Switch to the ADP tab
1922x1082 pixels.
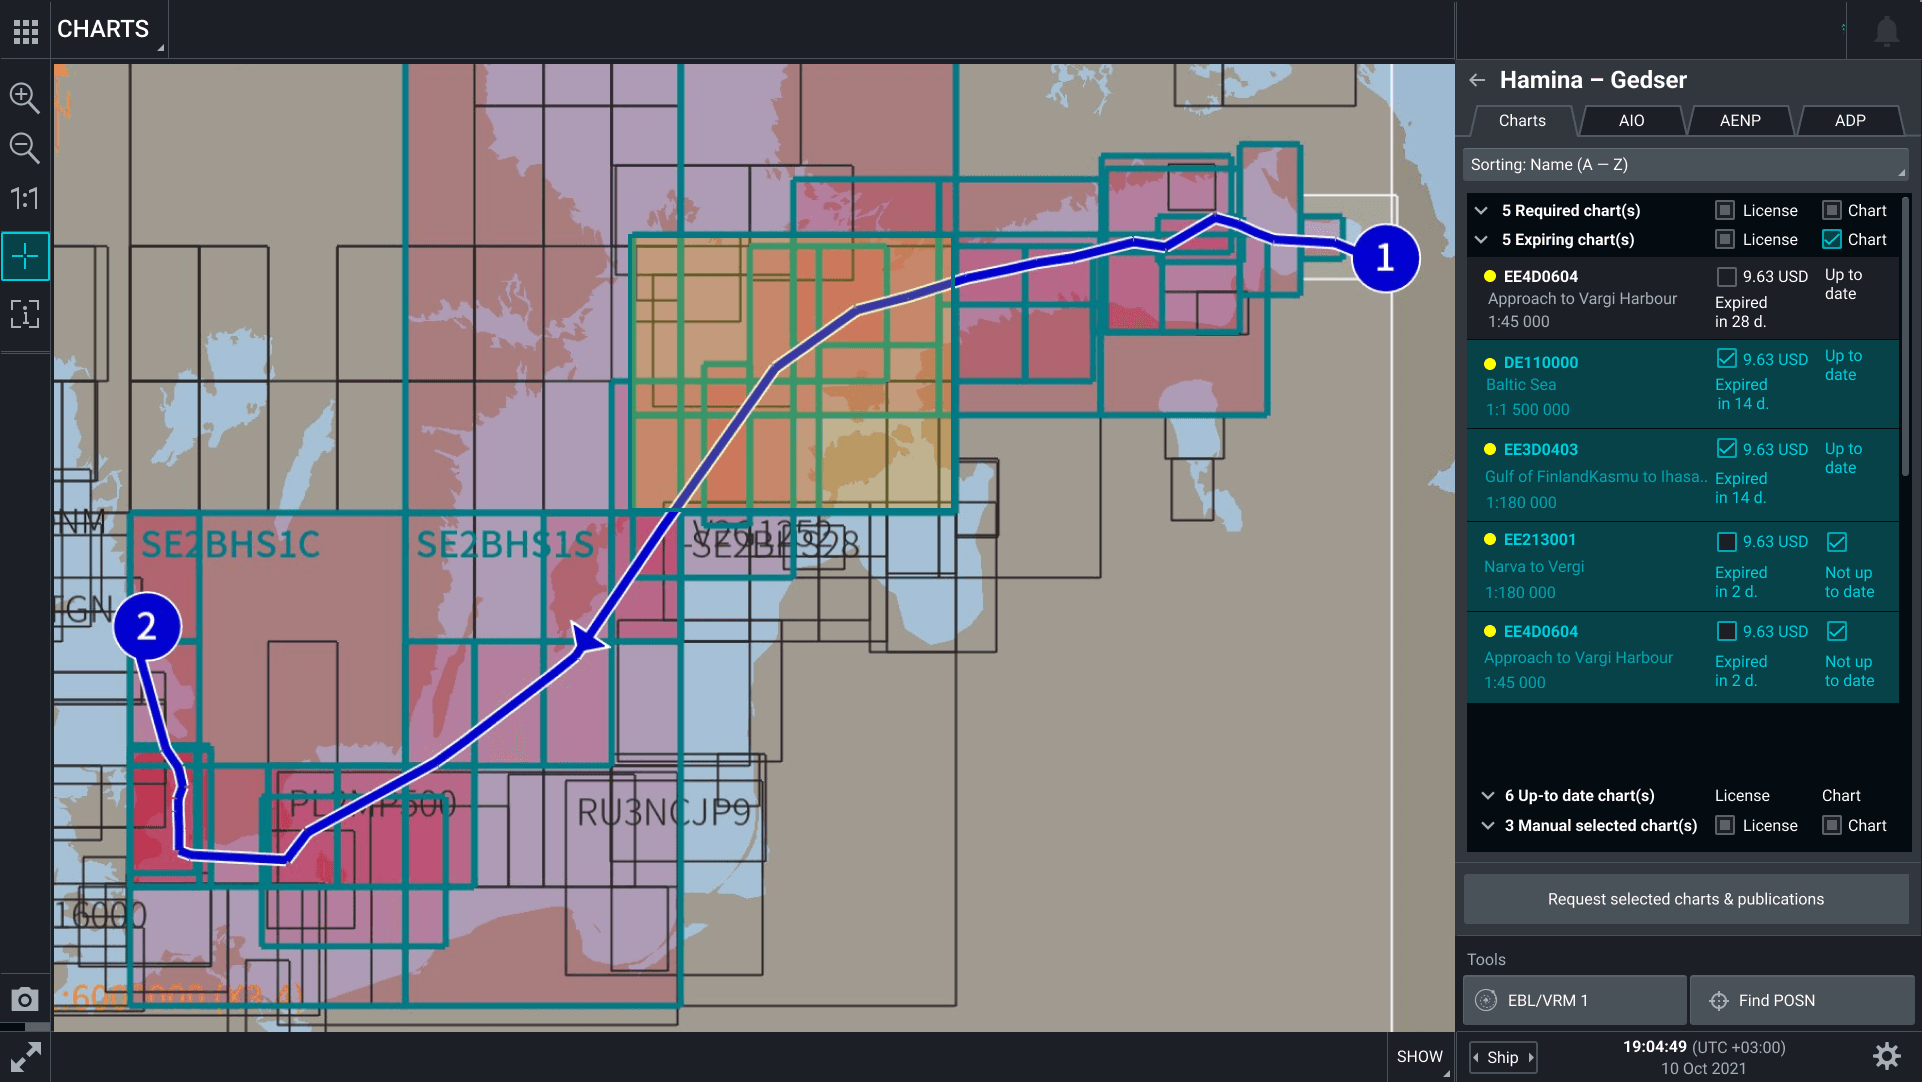pos(1849,120)
